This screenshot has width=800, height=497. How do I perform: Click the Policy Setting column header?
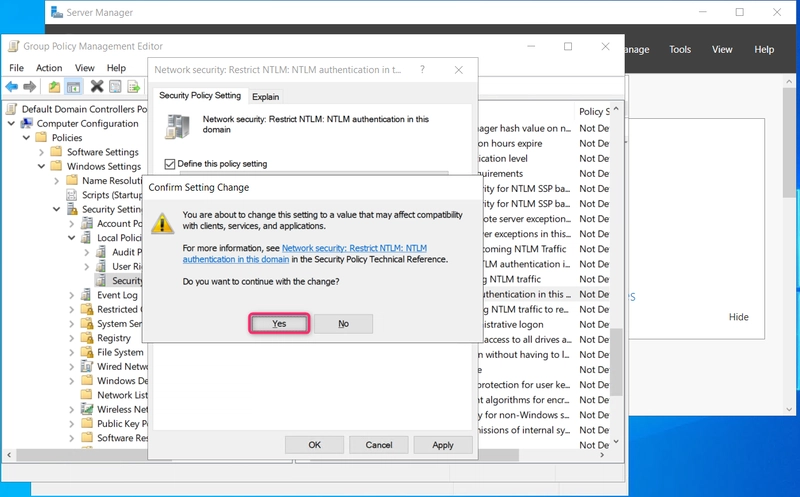pos(594,112)
